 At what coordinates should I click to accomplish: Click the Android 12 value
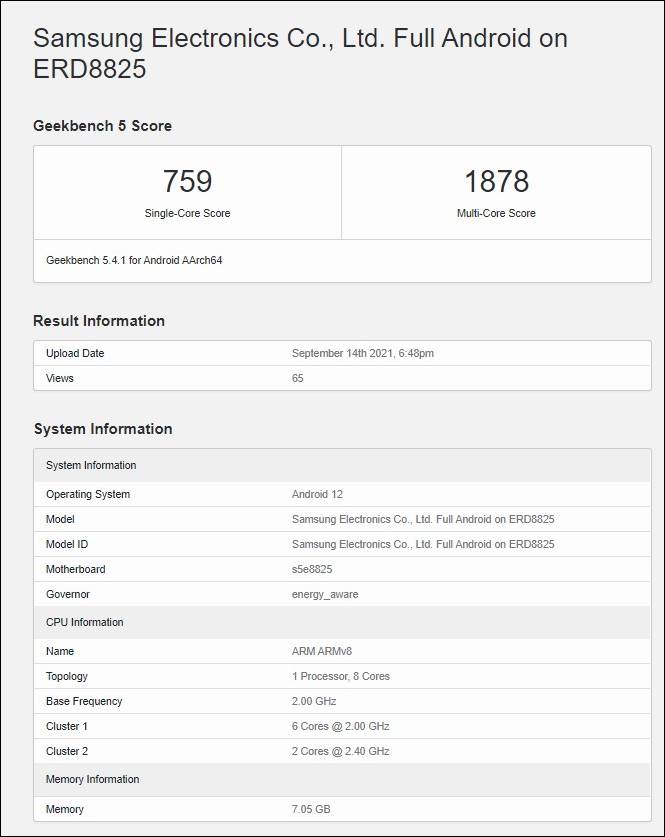click(x=317, y=494)
